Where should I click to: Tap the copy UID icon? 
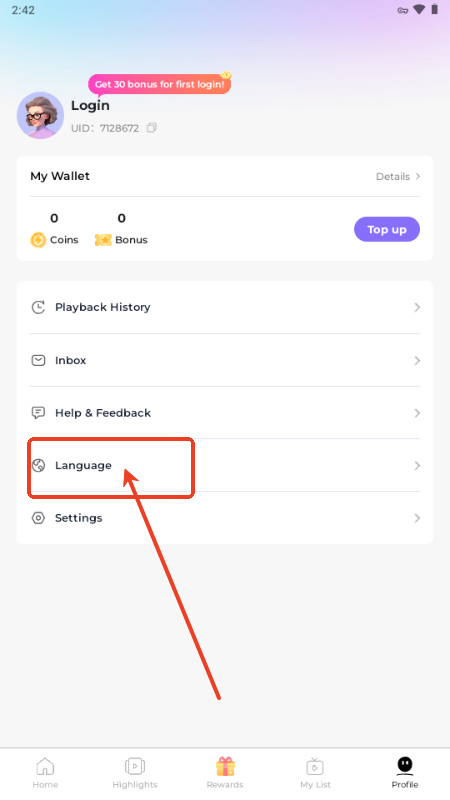[x=152, y=128]
